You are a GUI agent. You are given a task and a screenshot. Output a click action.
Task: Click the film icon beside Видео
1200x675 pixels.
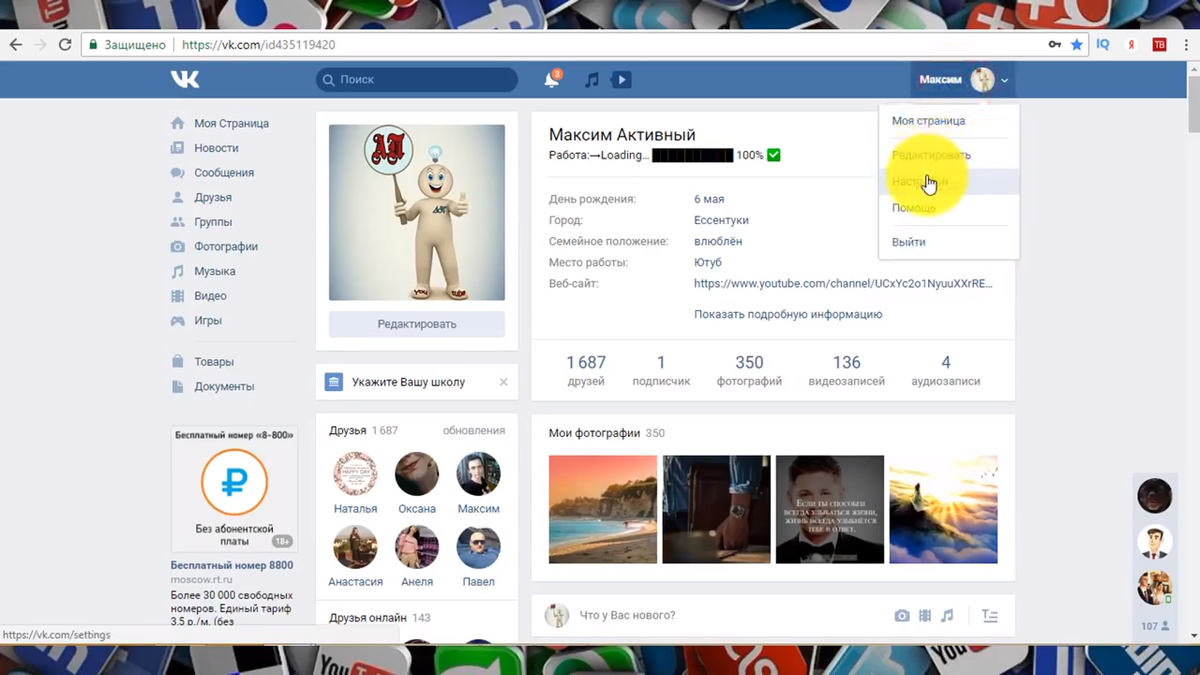coord(177,296)
